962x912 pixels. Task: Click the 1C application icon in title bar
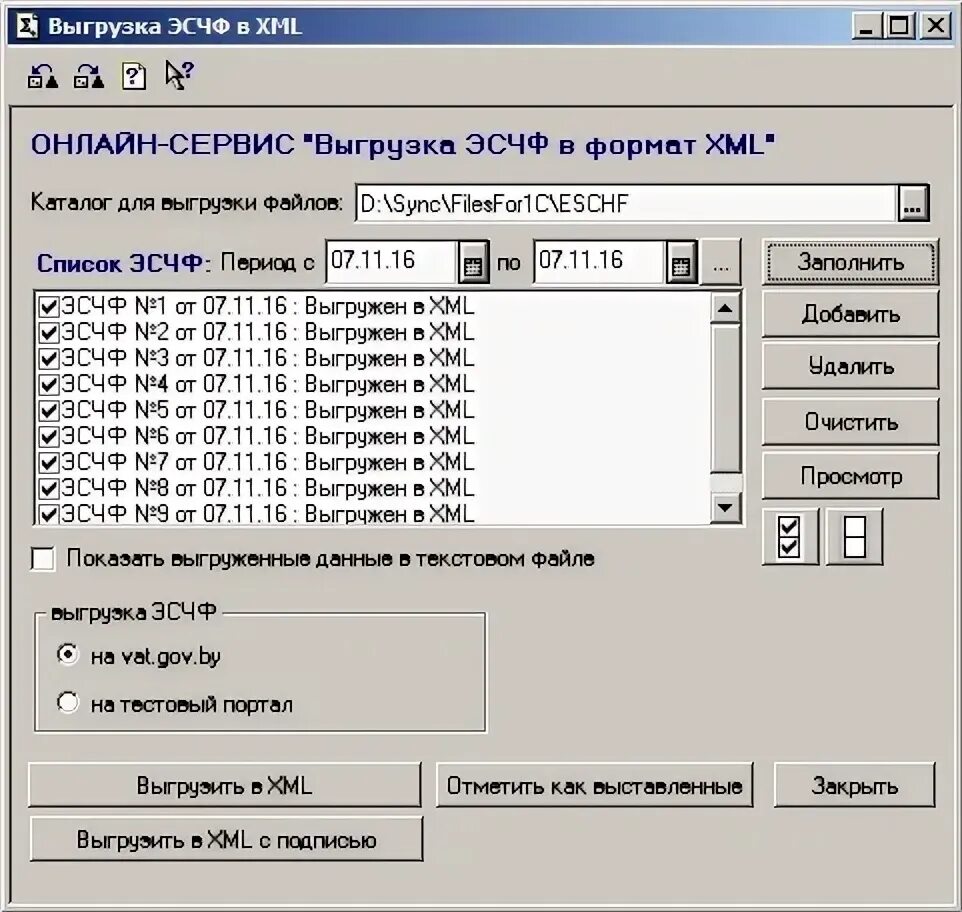pyautogui.click(x=27, y=26)
